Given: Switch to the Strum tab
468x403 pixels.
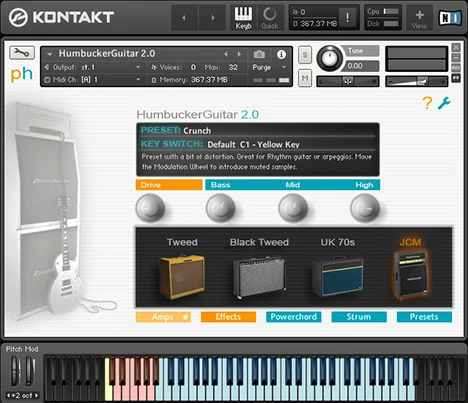Looking at the screenshot, I should click(359, 317).
